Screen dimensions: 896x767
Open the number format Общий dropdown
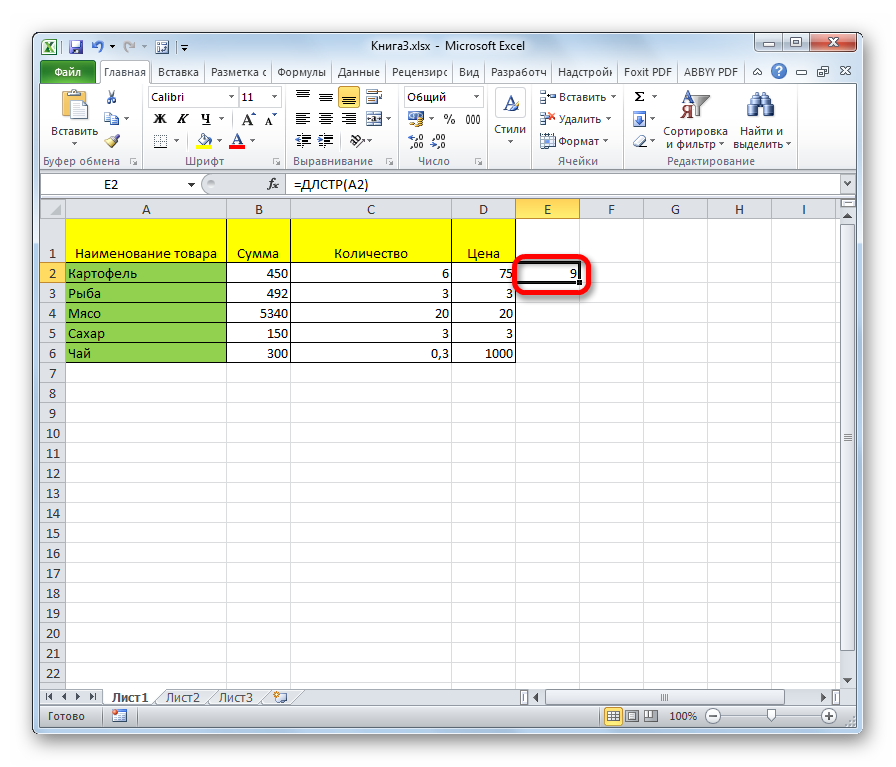pyautogui.click(x=475, y=97)
